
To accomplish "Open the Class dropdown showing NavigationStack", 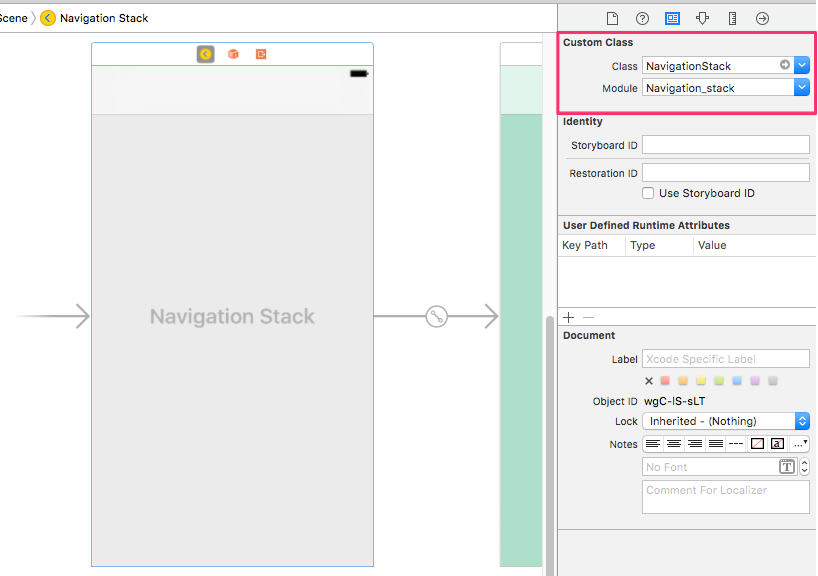I will point(800,65).
